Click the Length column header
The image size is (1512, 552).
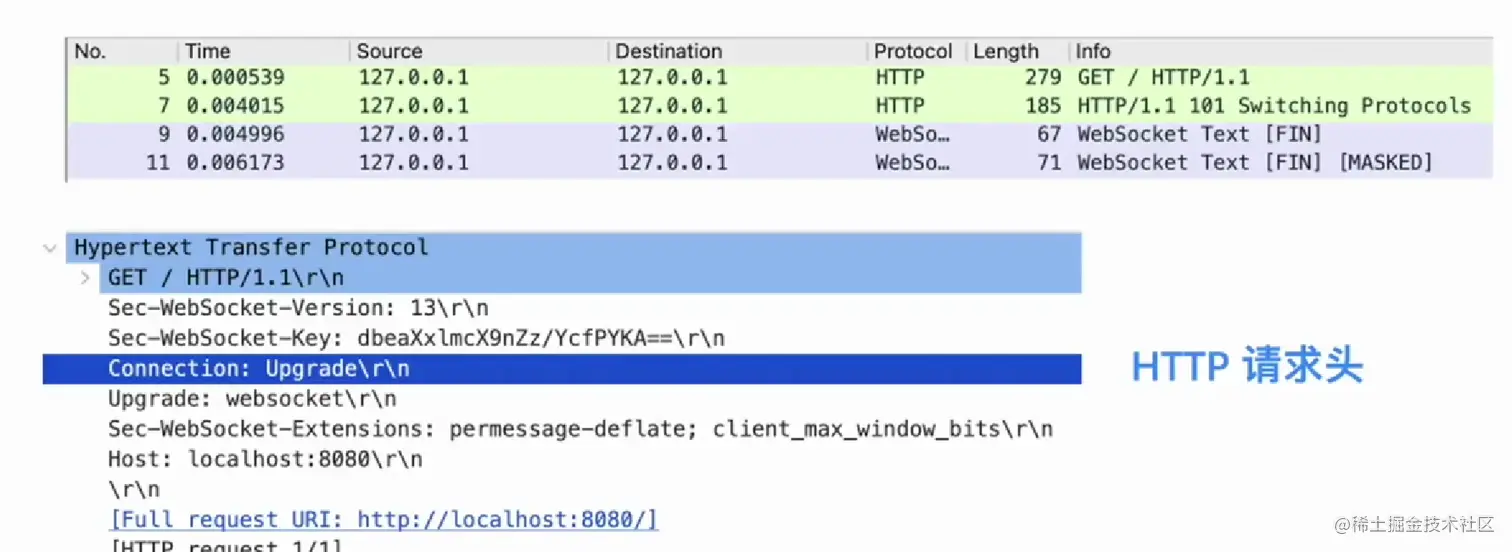click(x=1017, y=51)
